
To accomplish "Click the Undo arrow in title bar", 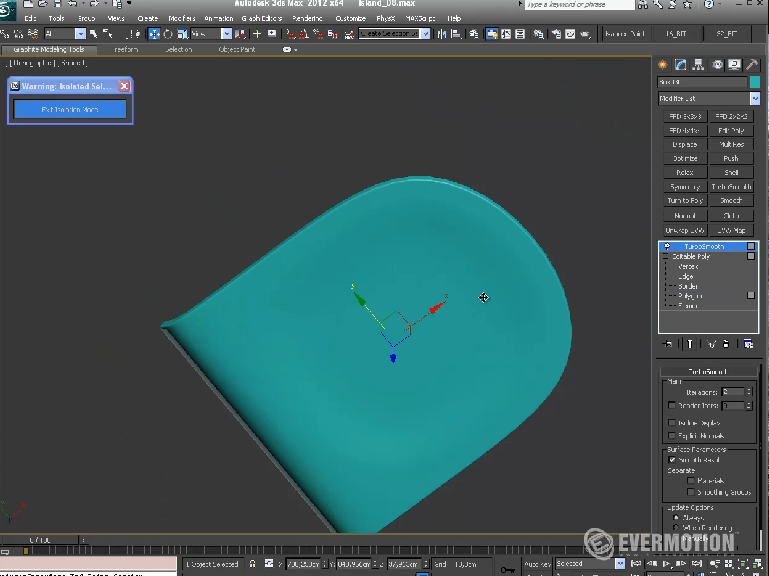I will tap(73, 4).
